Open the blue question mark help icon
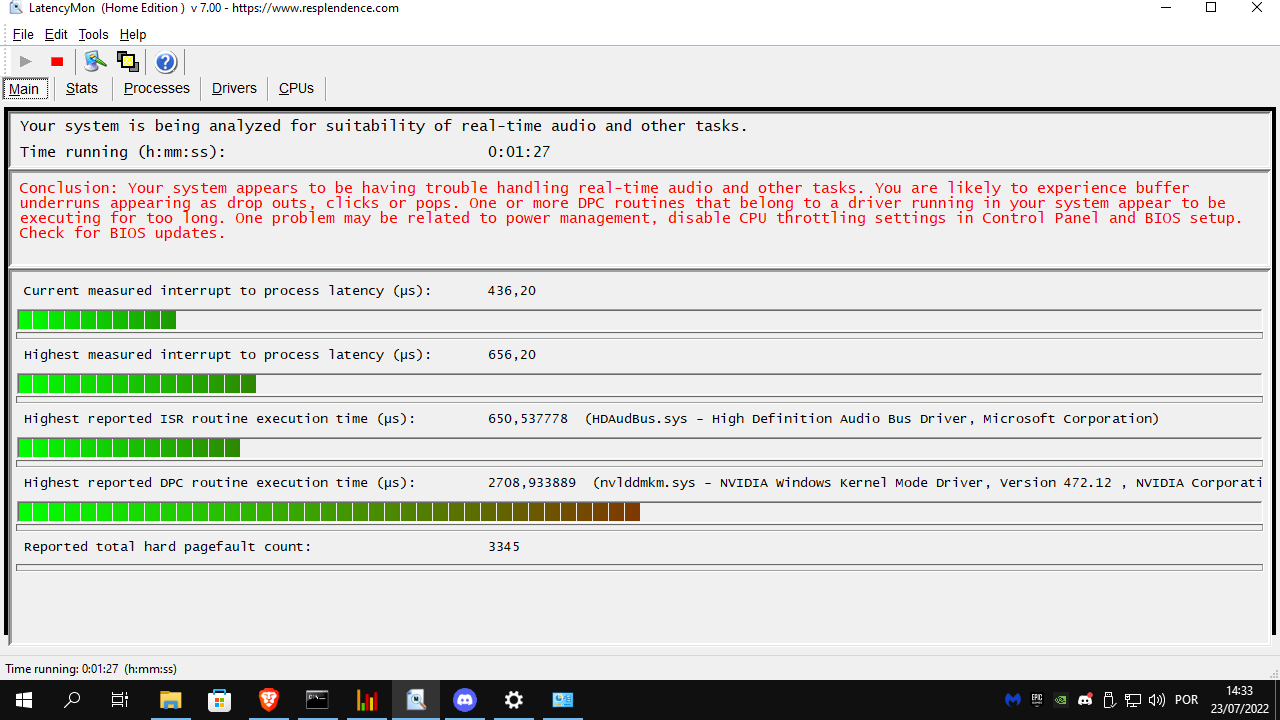 click(166, 62)
